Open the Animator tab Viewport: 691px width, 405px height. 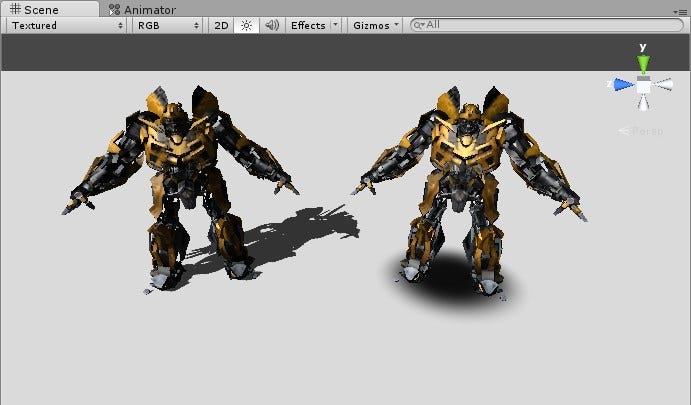[x=142, y=9]
